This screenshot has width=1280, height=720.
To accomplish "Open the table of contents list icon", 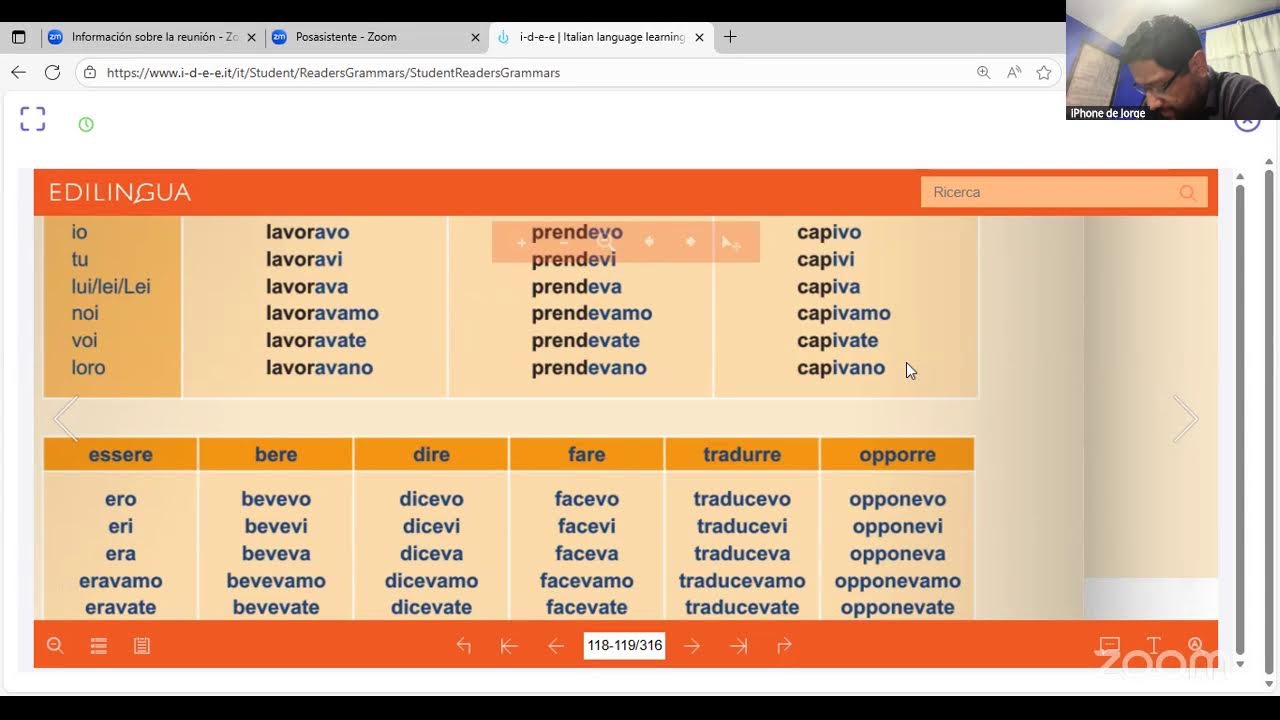I will tap(98, 646).
